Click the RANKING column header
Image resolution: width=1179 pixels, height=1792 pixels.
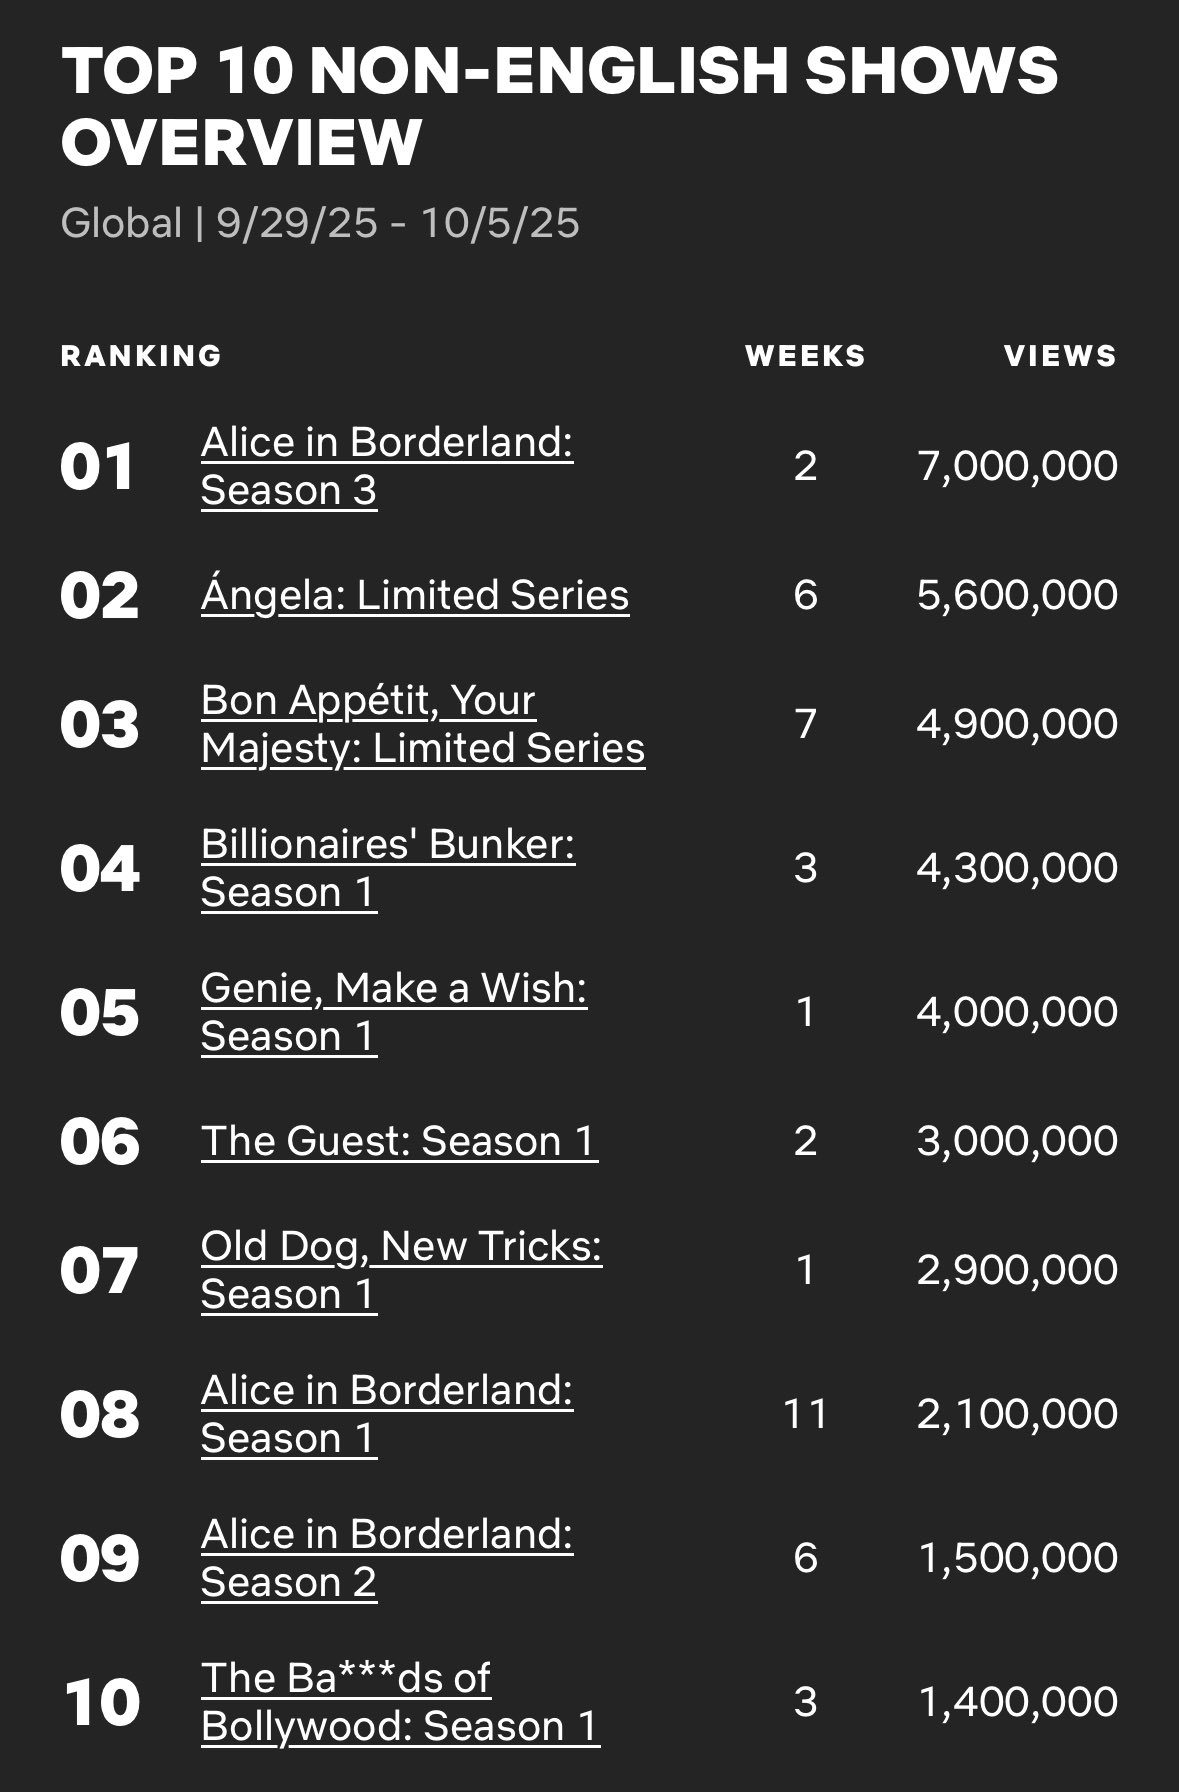click(x=141, y=356)
